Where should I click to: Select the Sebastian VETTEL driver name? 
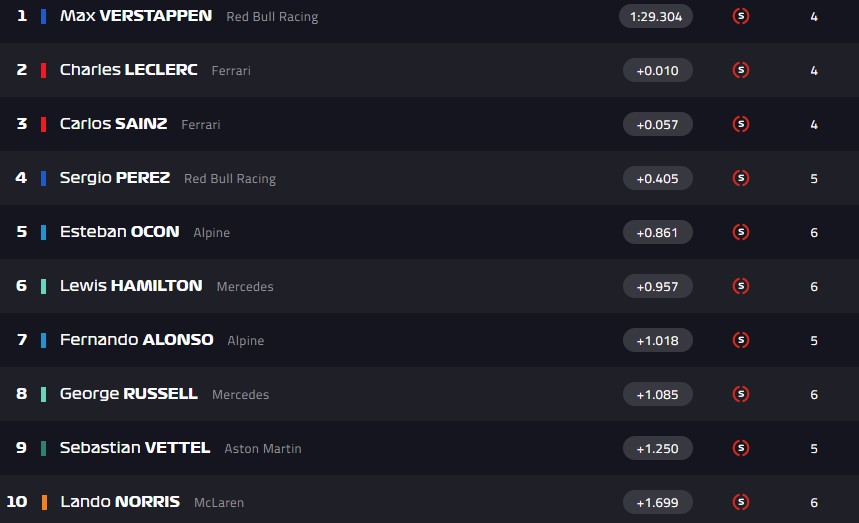point(135,448)
